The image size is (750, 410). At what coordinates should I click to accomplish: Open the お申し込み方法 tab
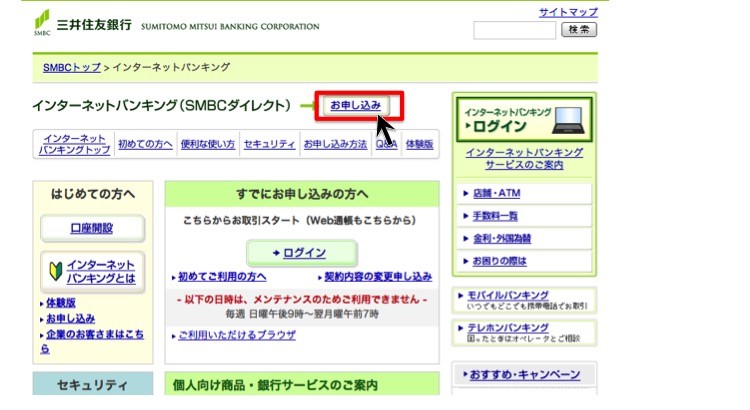pyautogui.click(x=335, y=144)
